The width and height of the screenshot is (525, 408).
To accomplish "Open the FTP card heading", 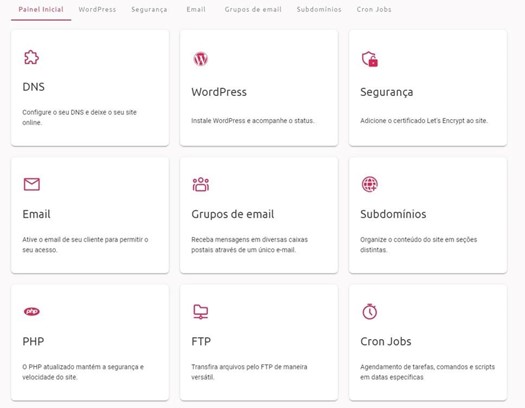I will 201,341.
